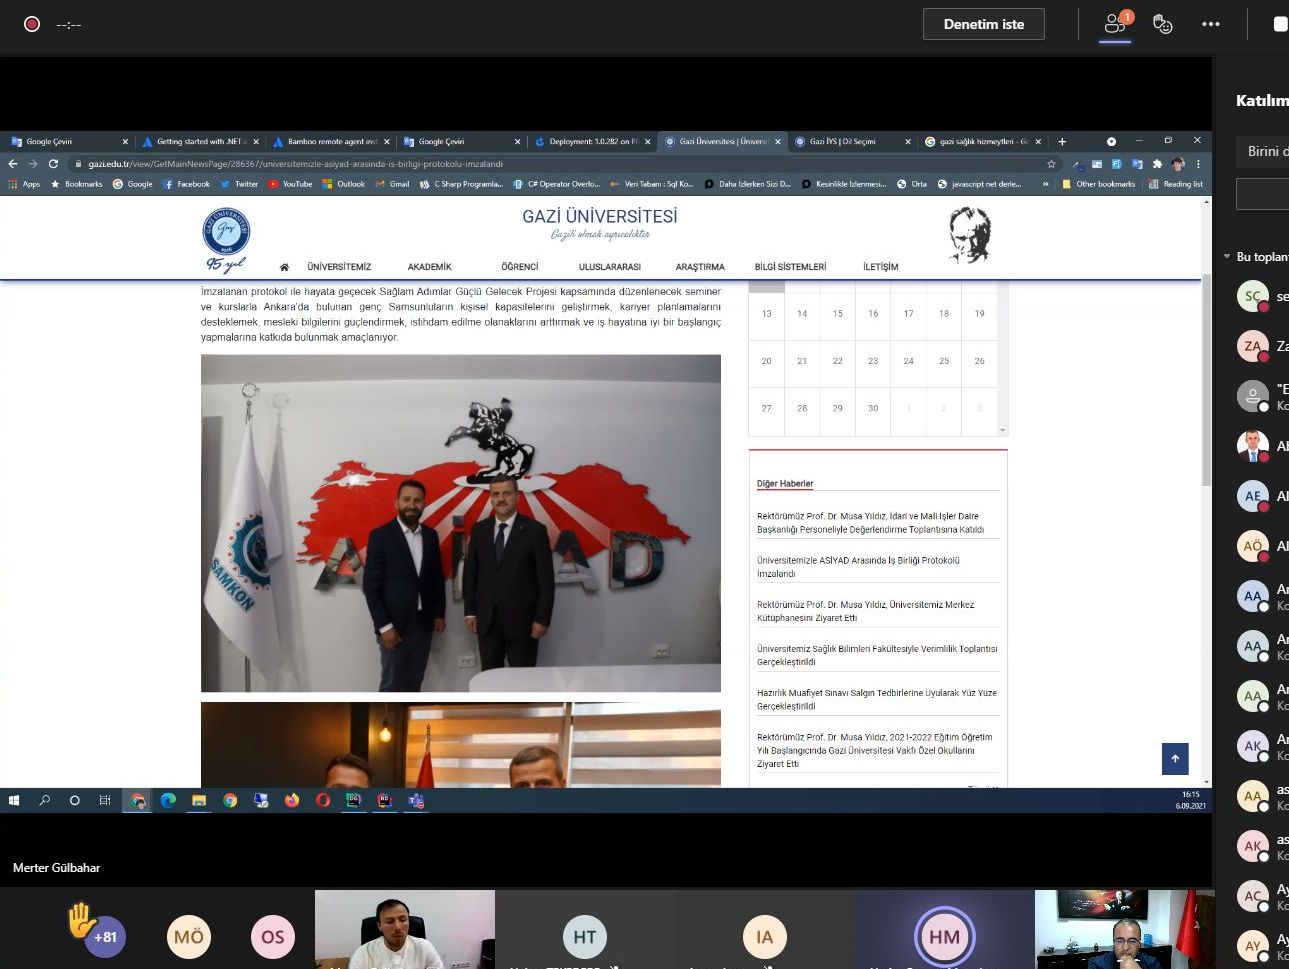This screenshot has height=969, width=1289.
Task: Open İLETİŞİM menu
Action: click(x=880, y=267)
